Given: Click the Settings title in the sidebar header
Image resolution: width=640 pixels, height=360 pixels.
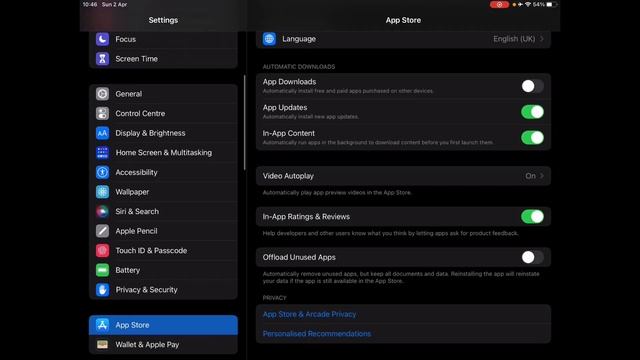Looking at the screenshot, I should 163,20.
